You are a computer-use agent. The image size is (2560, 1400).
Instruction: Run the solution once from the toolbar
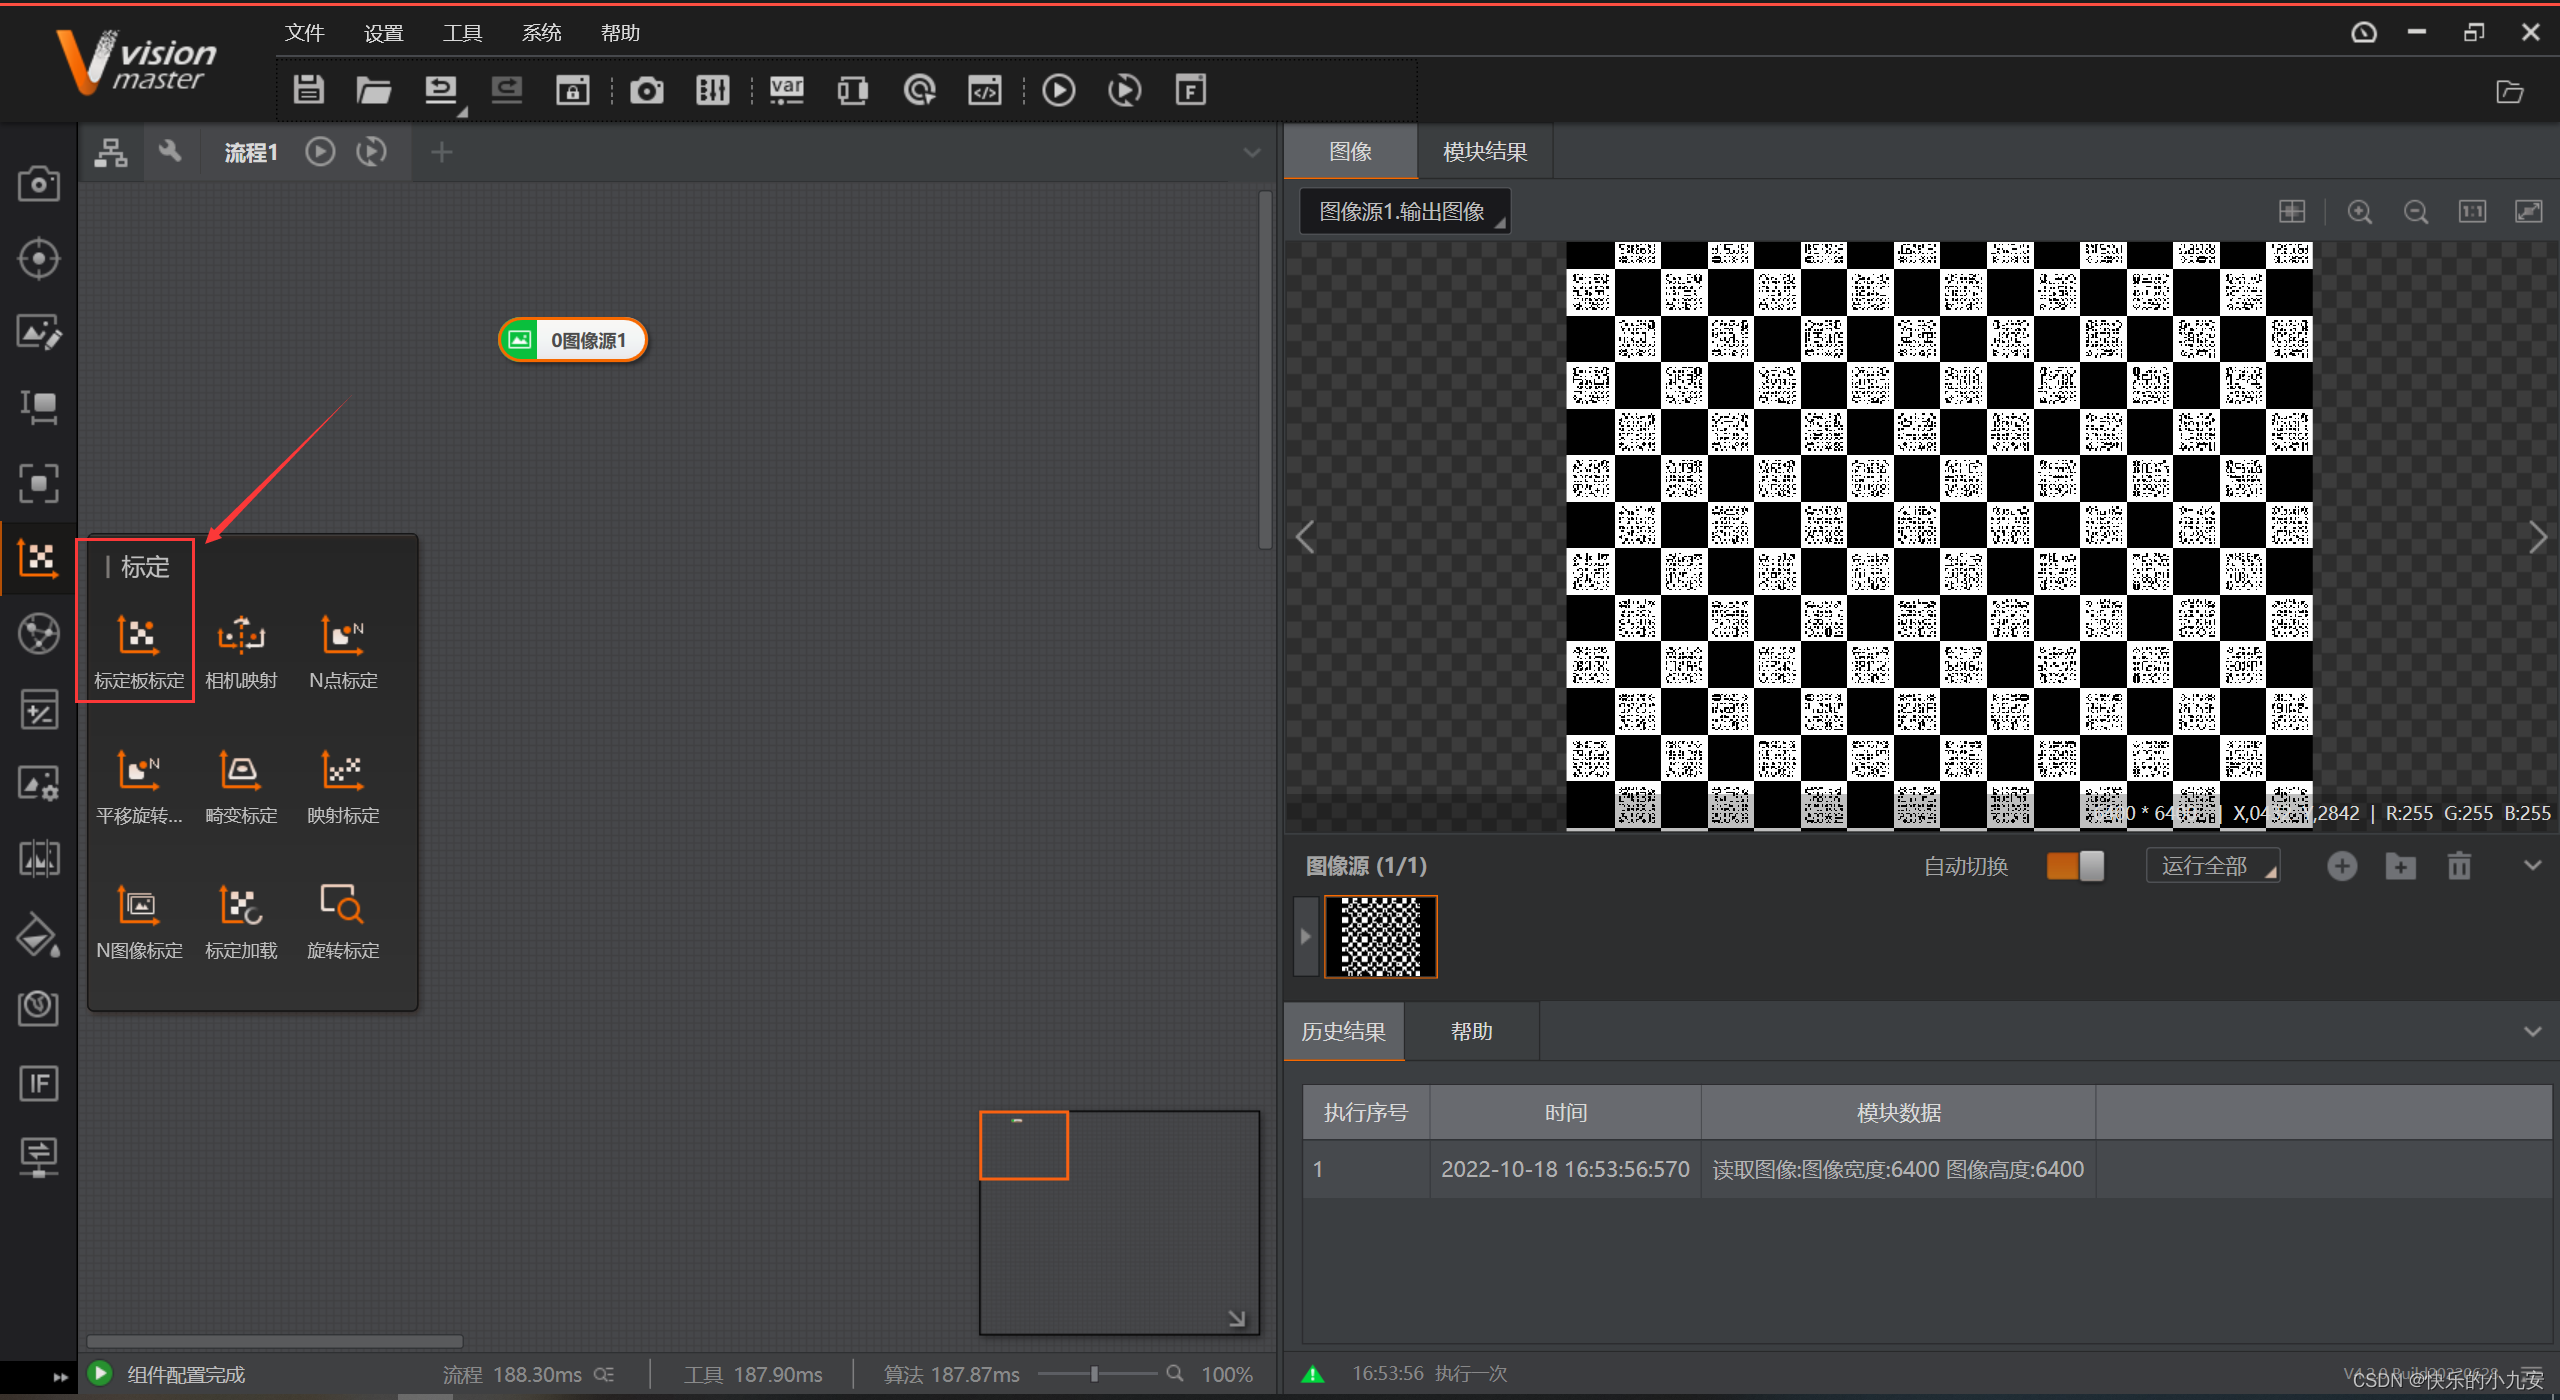click(1058, 90)
